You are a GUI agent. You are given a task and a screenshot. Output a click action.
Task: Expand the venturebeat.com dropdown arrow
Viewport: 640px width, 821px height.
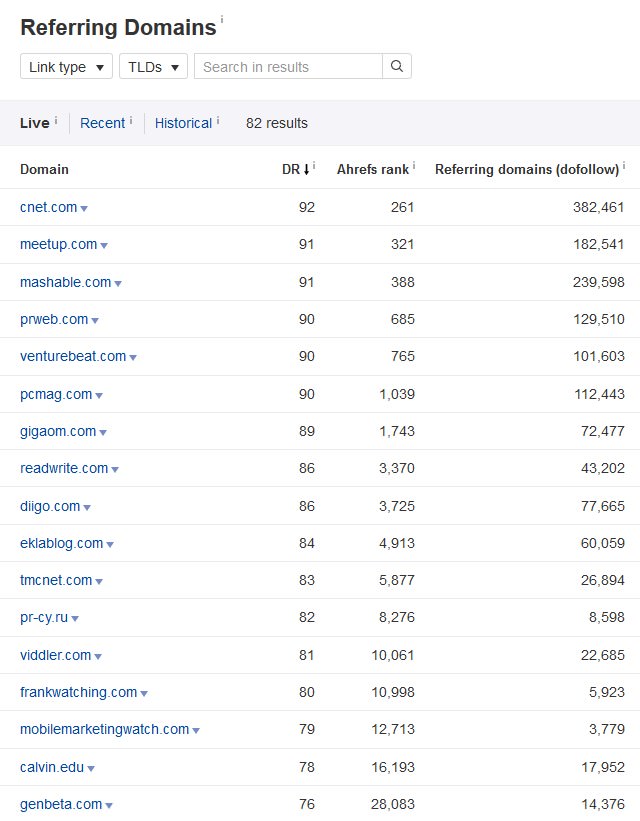(133, 358)
